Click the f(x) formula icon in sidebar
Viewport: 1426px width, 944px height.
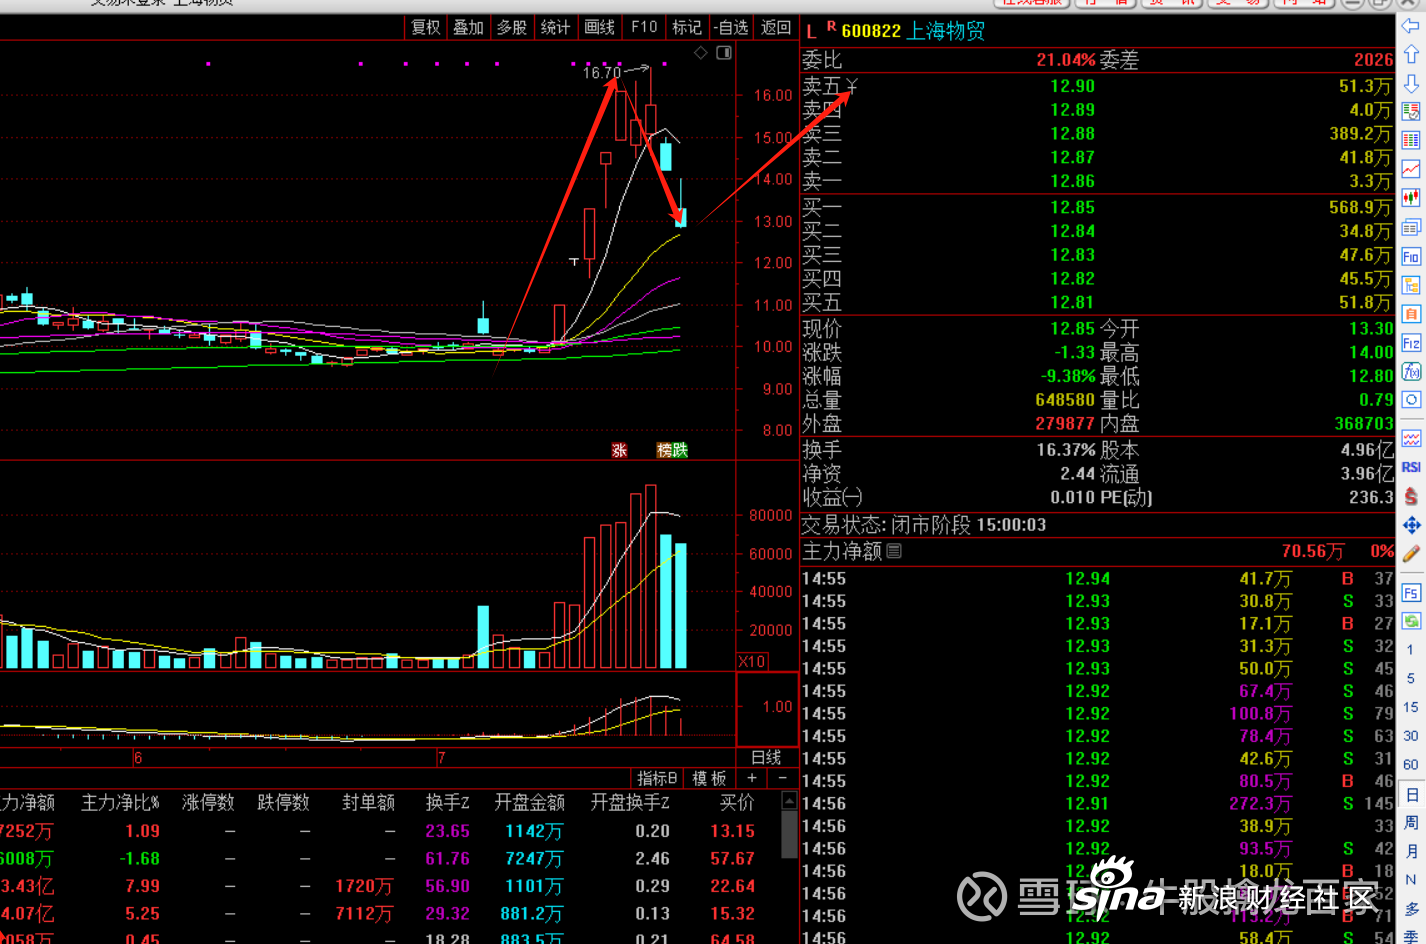pyautogui.click(x=1411, y=372)
